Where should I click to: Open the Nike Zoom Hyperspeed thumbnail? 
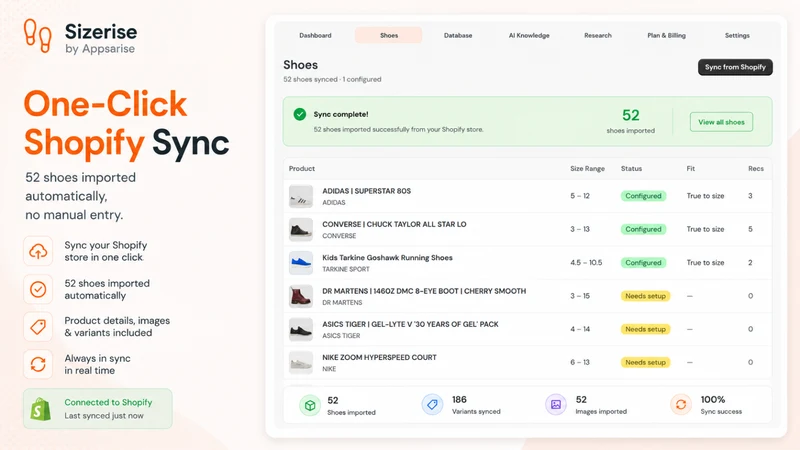pos(301,363)
